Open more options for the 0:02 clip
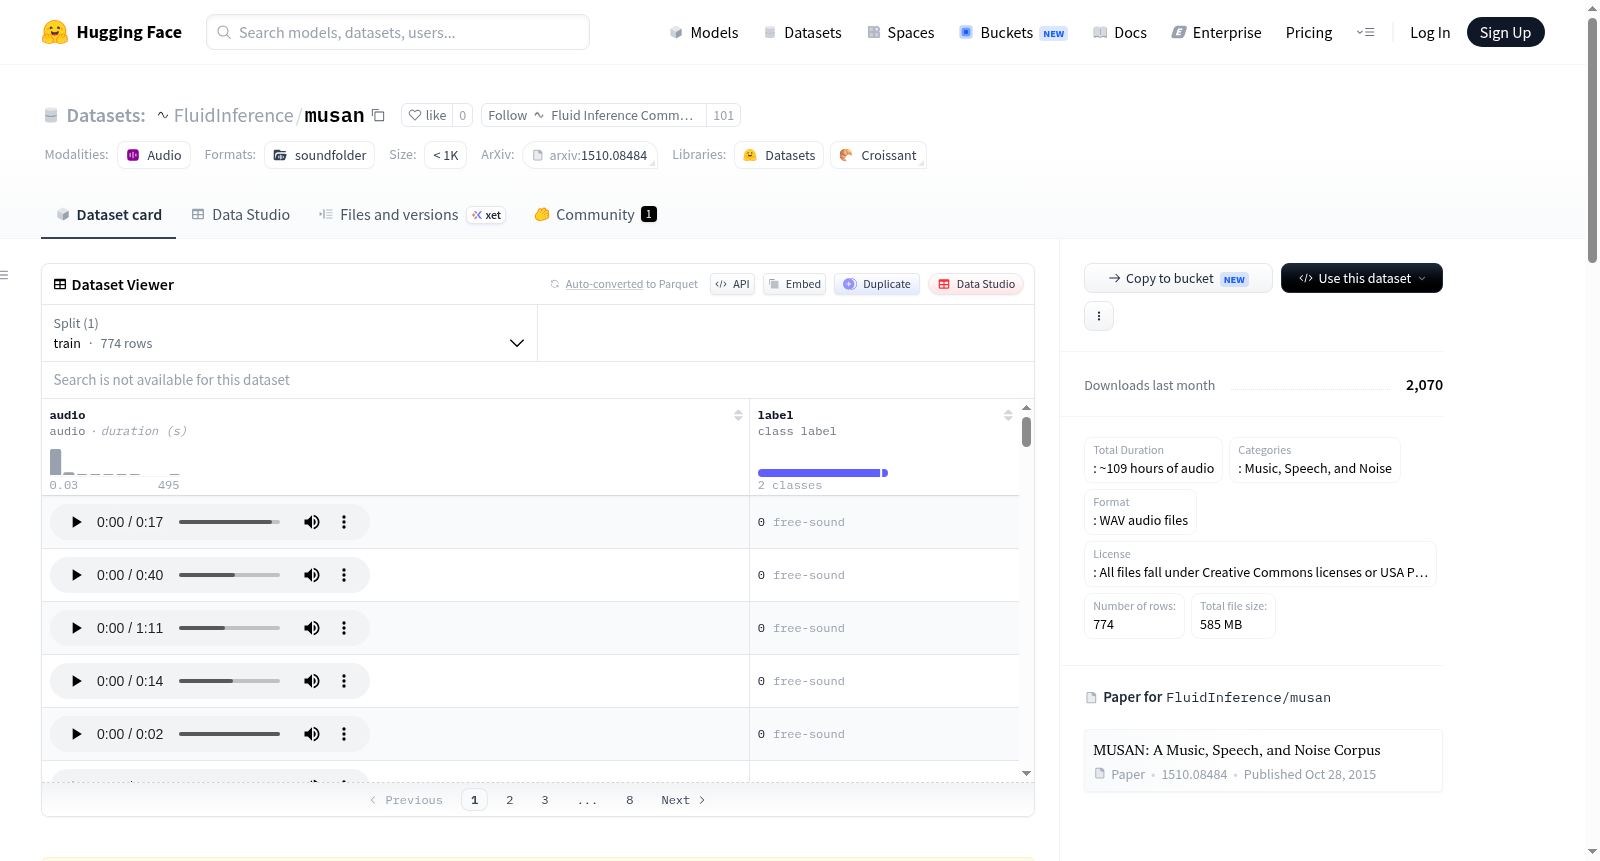 344,734
